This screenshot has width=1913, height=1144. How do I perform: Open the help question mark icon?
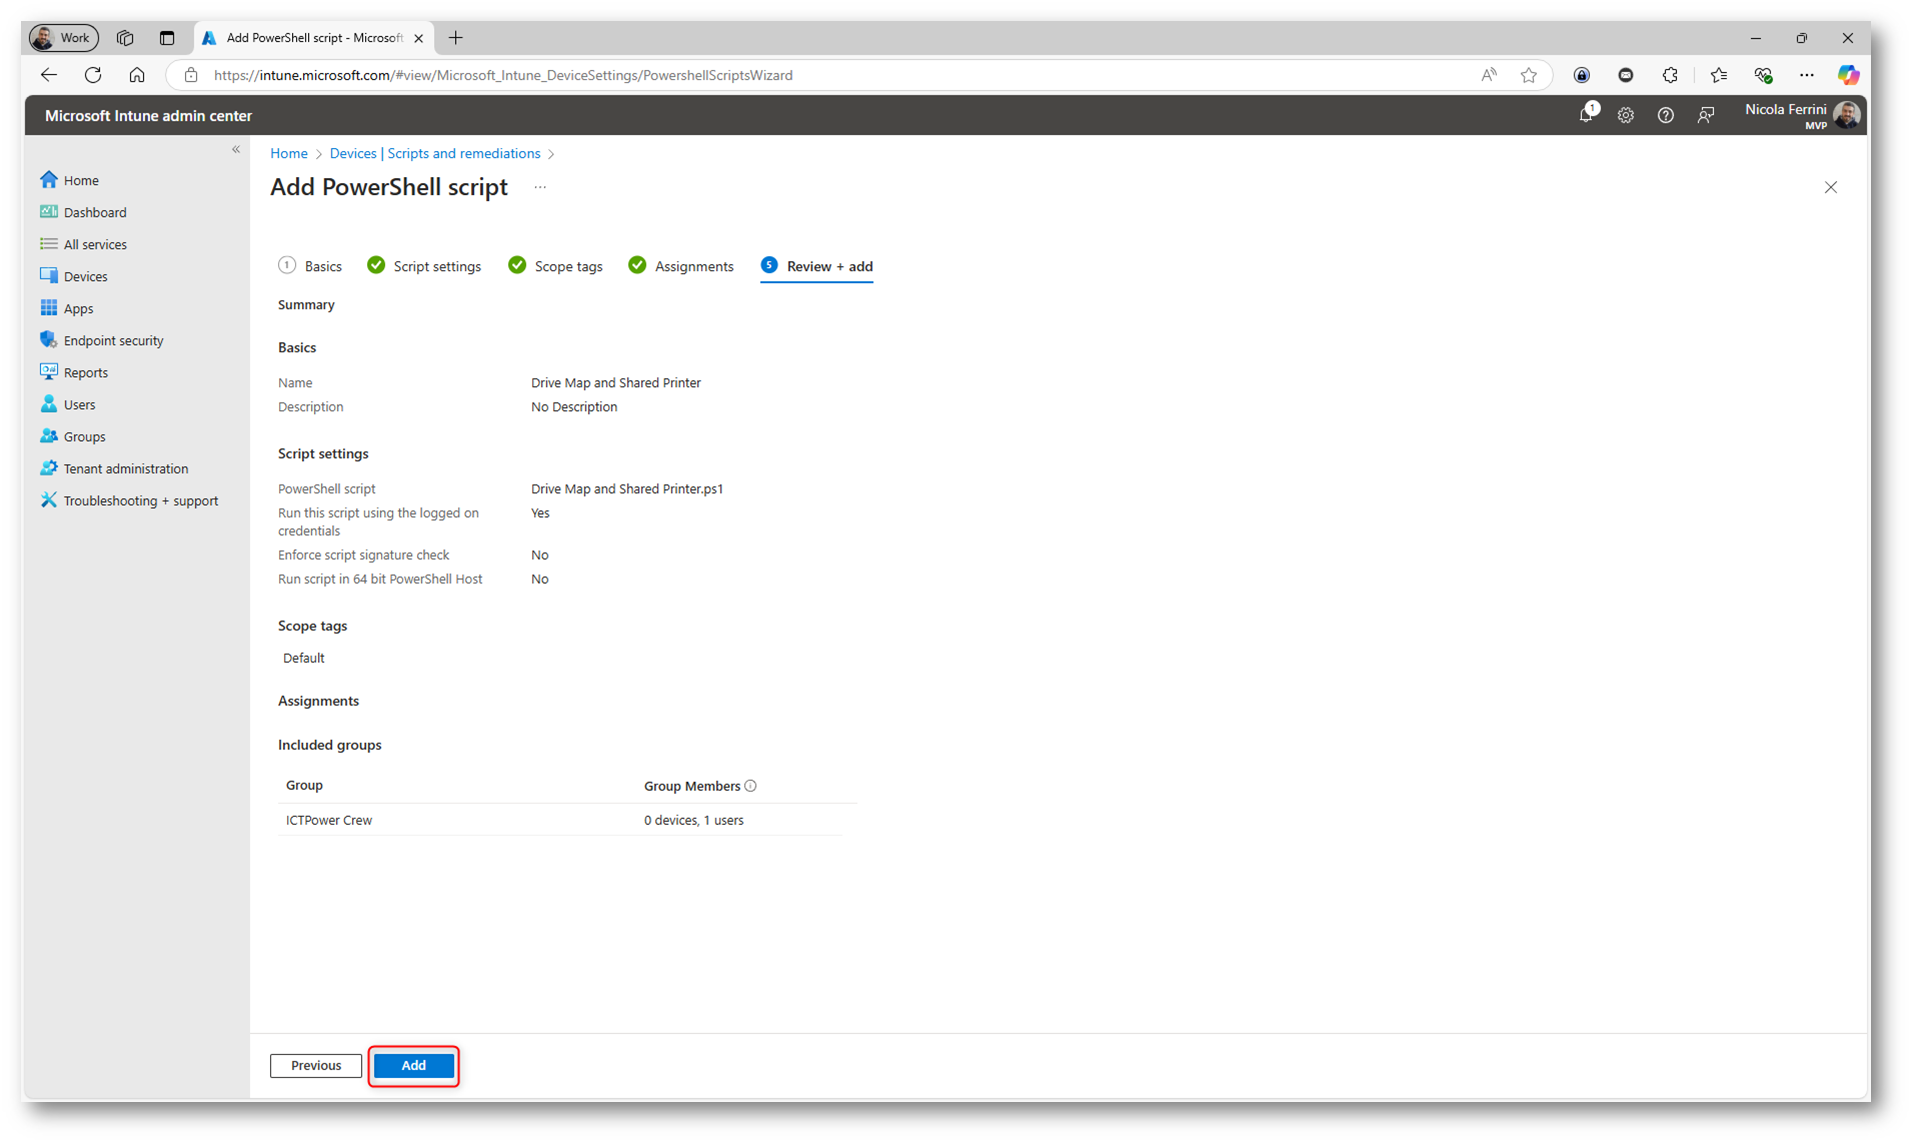1666,115
